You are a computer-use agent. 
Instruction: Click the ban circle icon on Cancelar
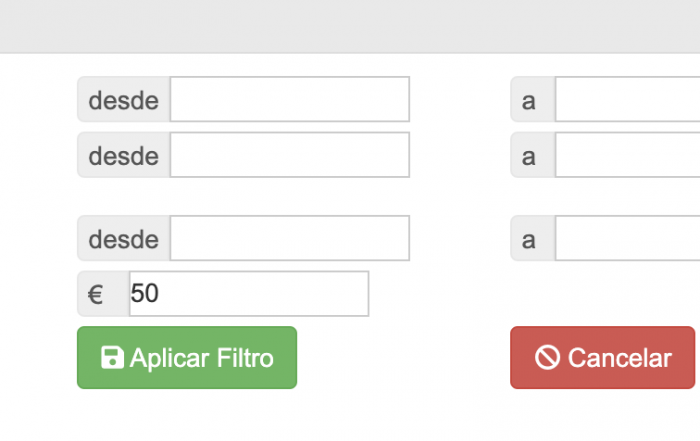[547, 358]
